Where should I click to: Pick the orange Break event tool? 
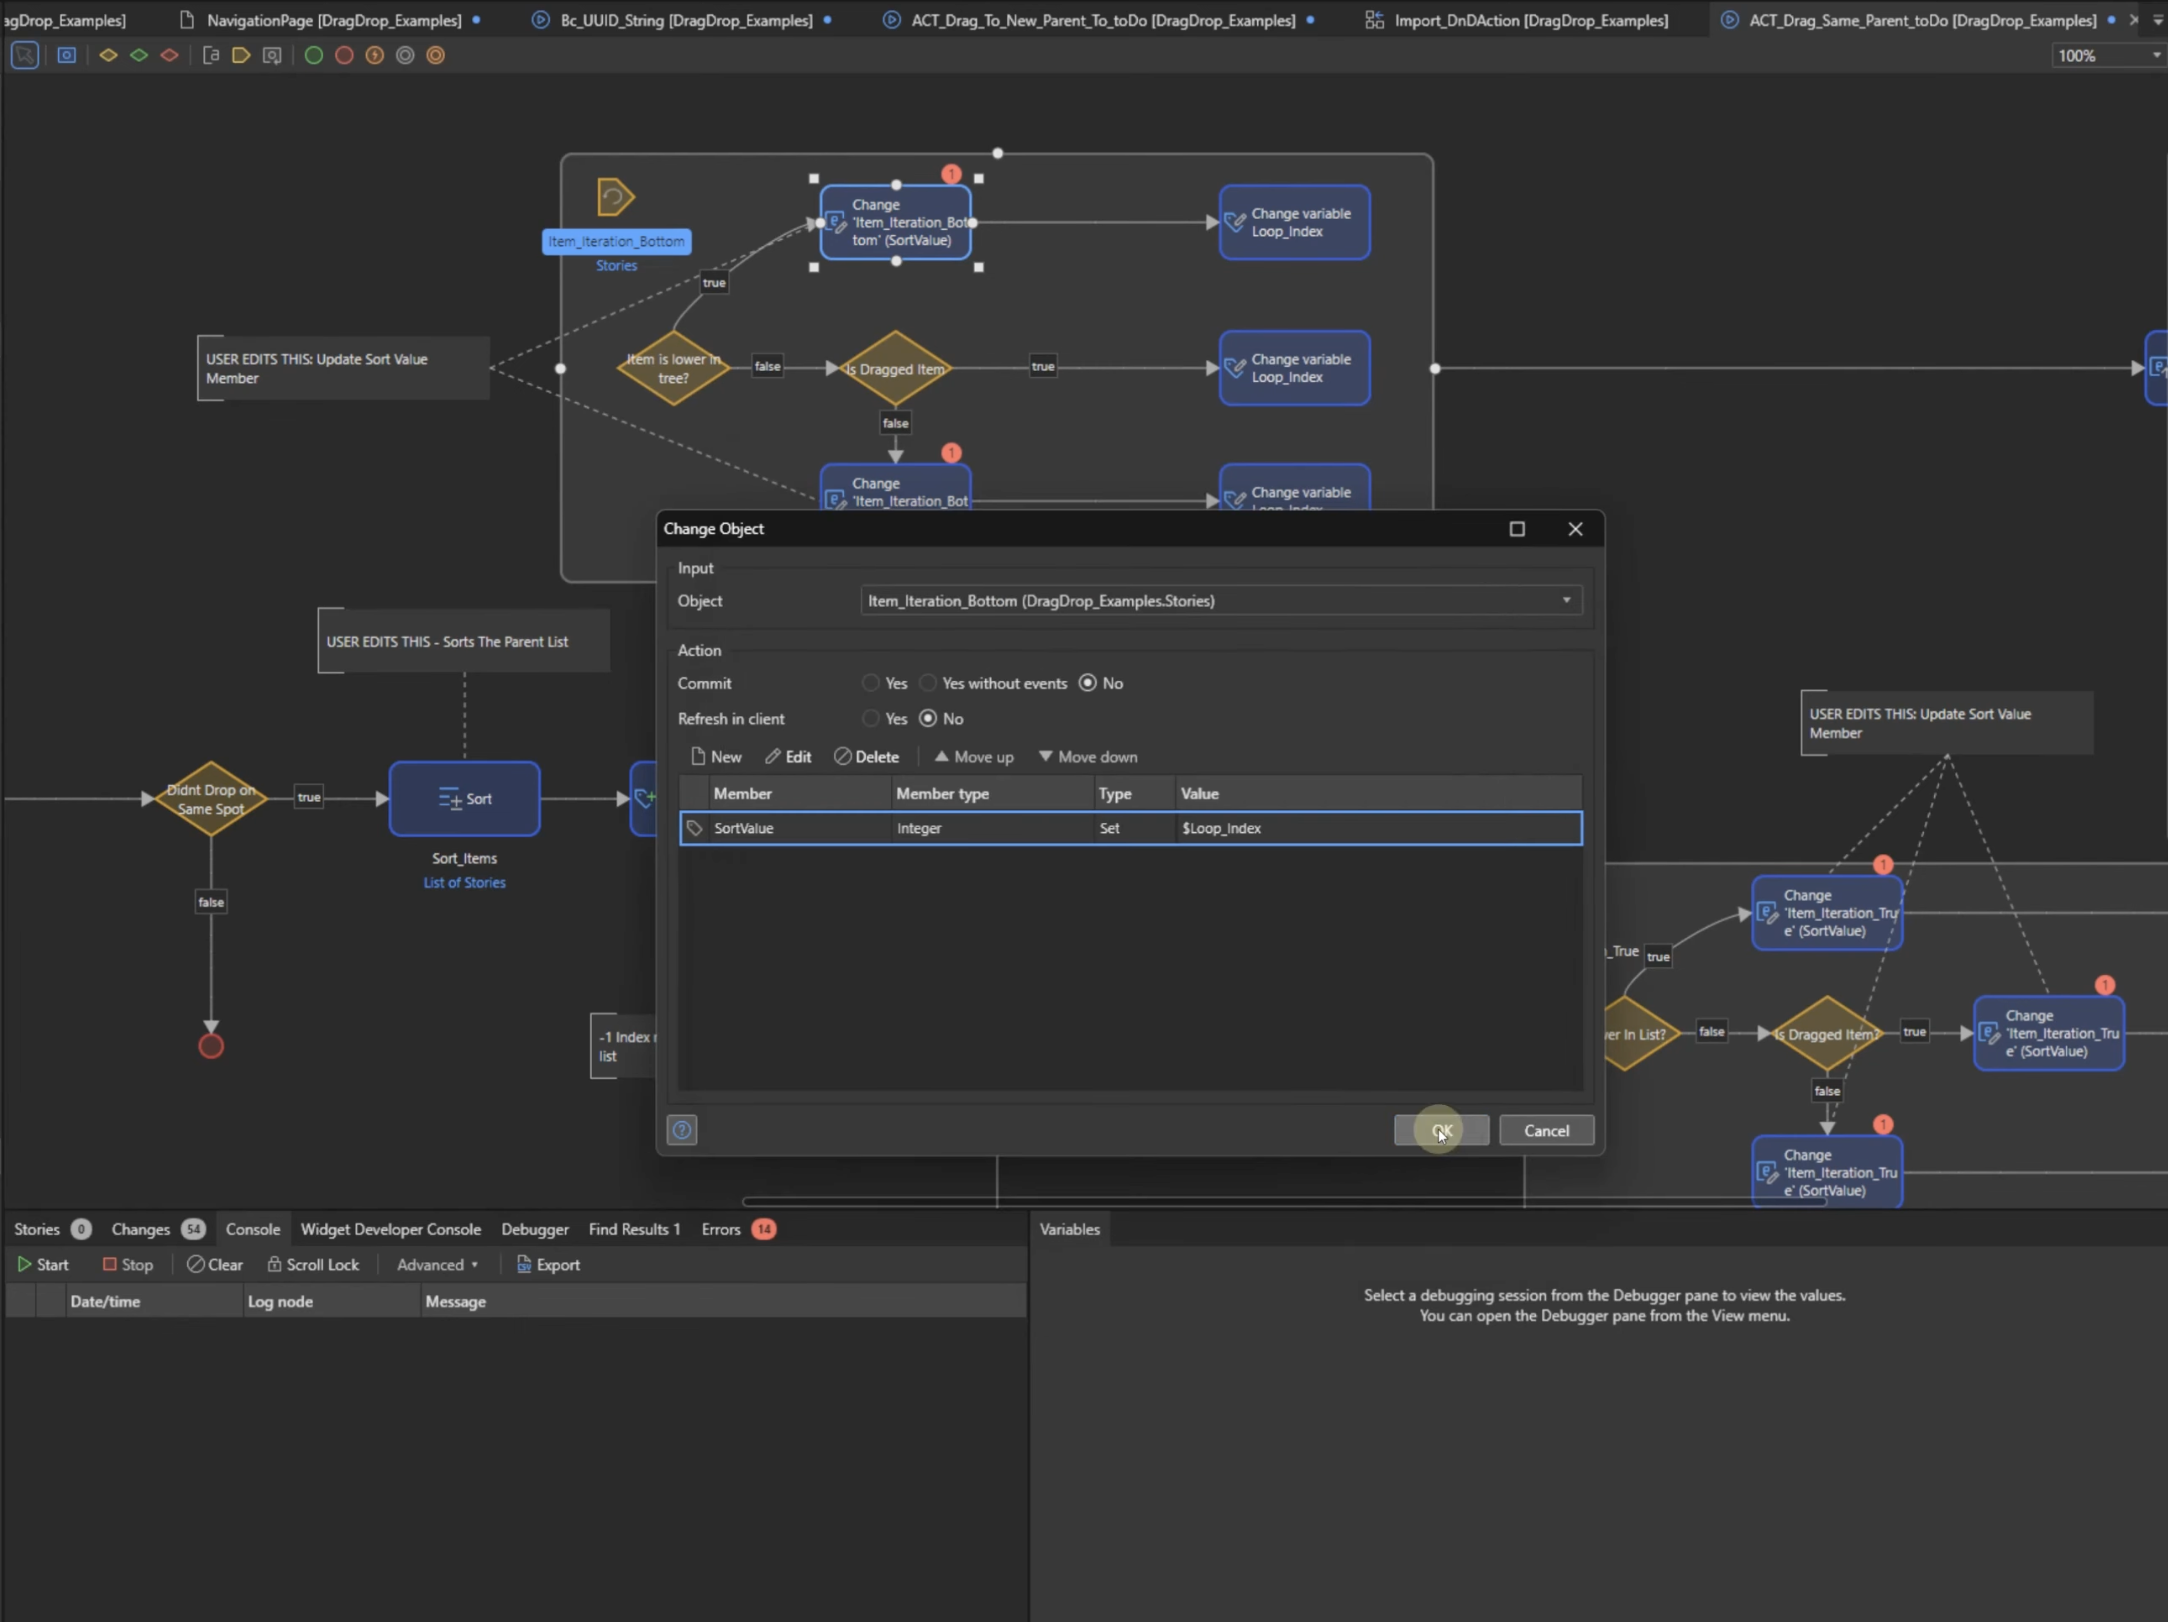pyautogui.click(x=436, y=55)
